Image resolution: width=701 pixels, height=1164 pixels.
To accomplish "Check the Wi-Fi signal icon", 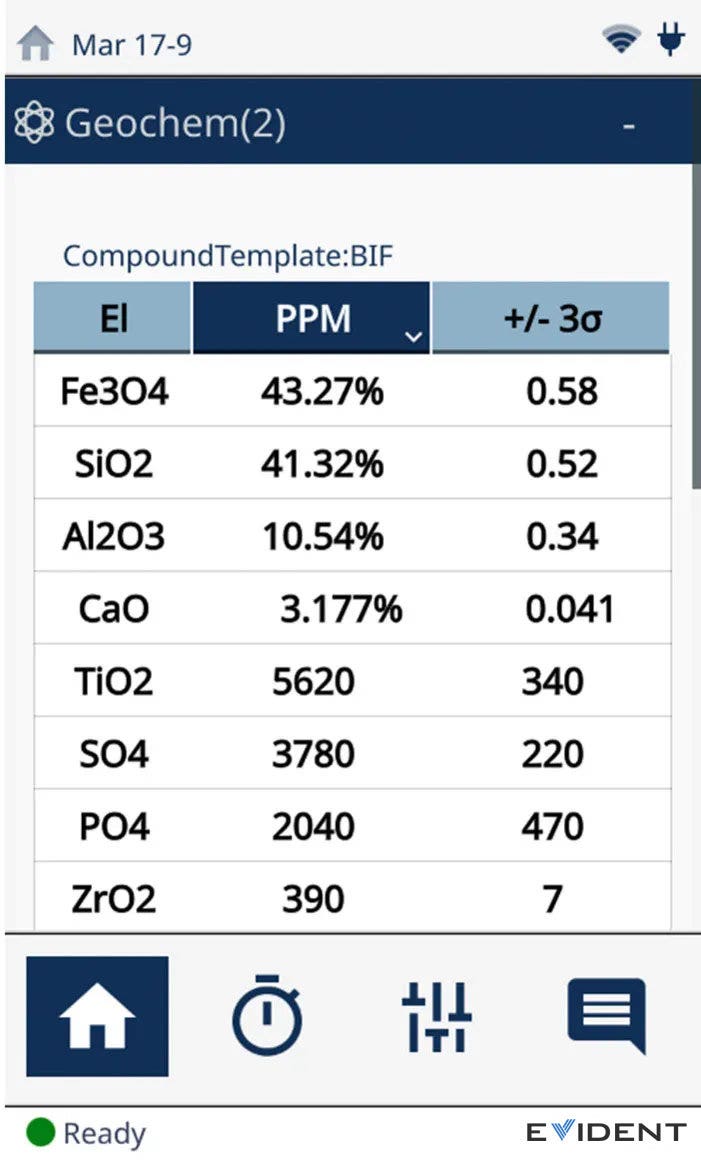I will click(621, 41).
